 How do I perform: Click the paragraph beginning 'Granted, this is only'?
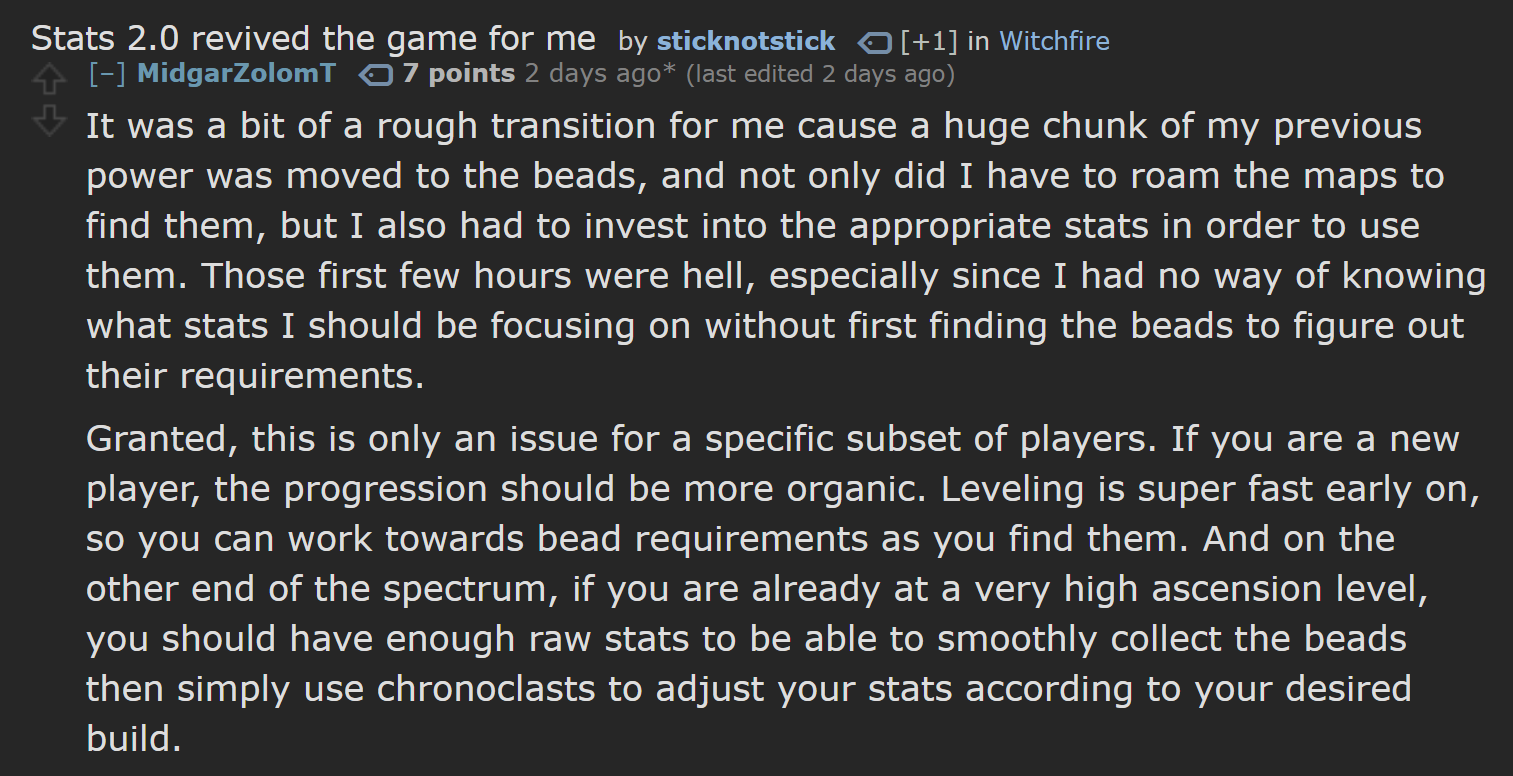click(782, 589)
